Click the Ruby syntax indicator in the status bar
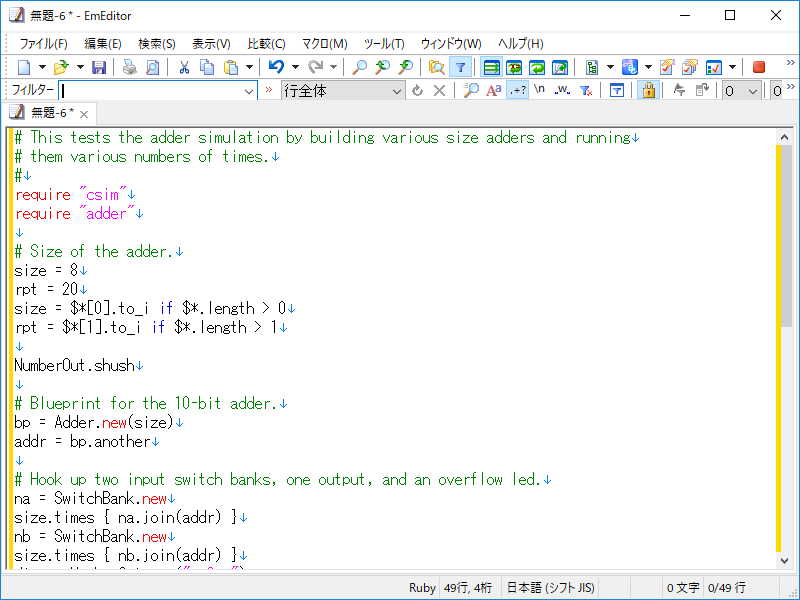The width and height of the screenshot is (800, 600). (x=422, y=588)
